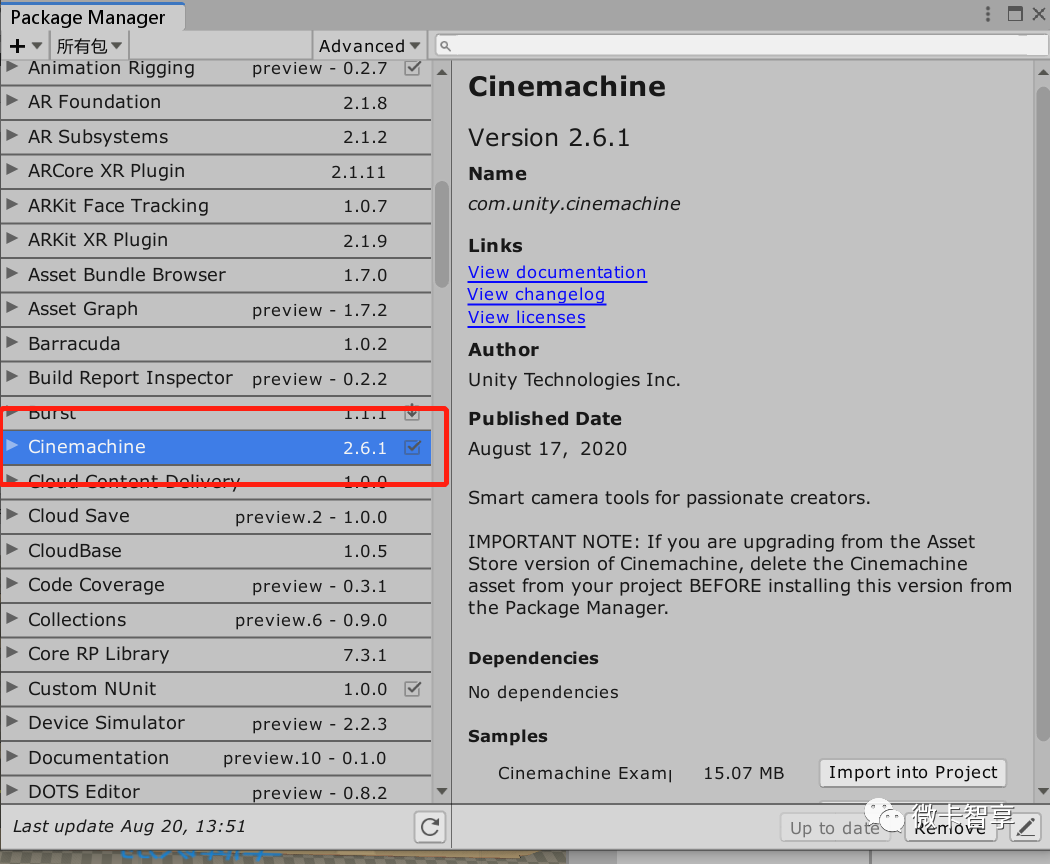Screen dimensions: 1050x864
Task: Click the Version 2.6.1 heading text
Action: 549,137
